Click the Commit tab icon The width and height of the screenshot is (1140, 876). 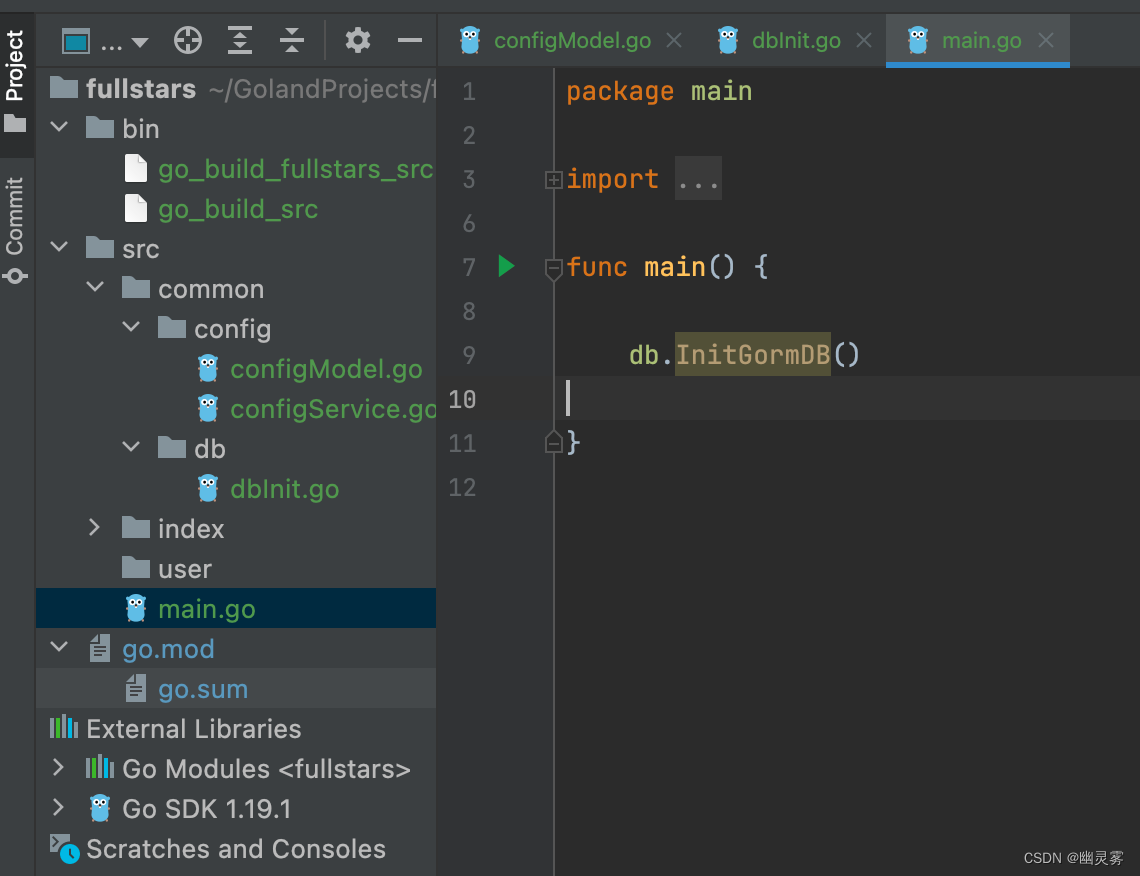coord(15,276)
